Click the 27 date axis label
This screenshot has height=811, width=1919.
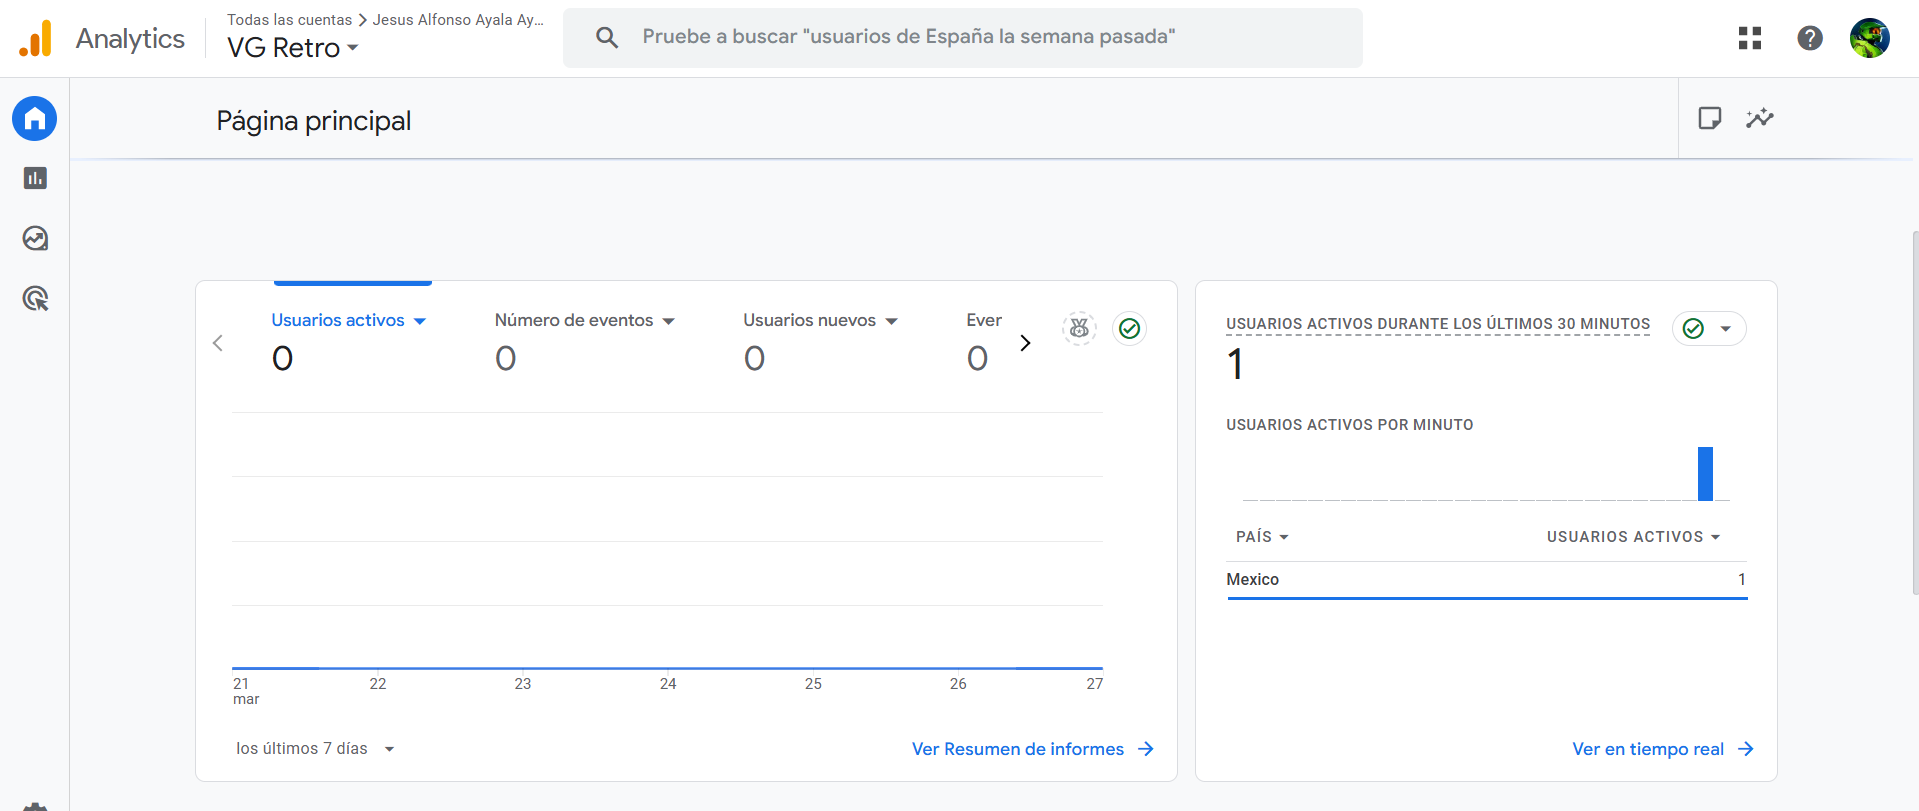[1095, 684]
